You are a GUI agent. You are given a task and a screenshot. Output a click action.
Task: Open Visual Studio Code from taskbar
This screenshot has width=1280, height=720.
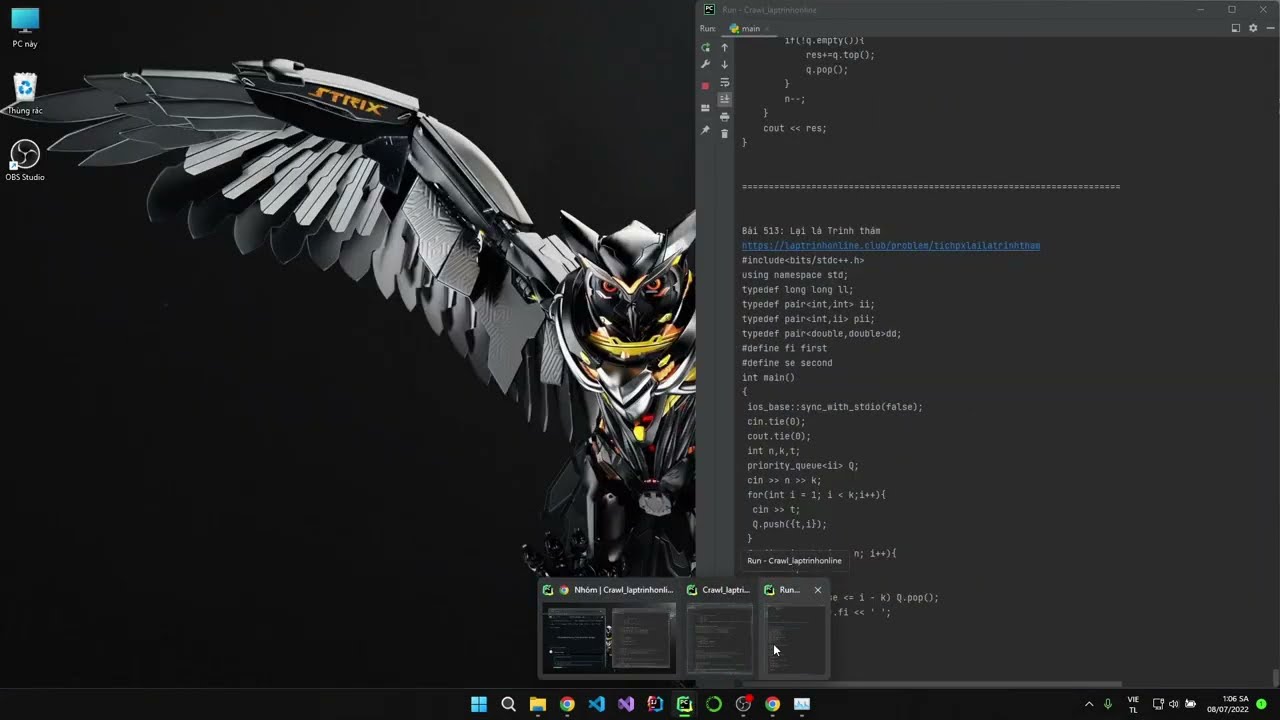coord(596,704)
